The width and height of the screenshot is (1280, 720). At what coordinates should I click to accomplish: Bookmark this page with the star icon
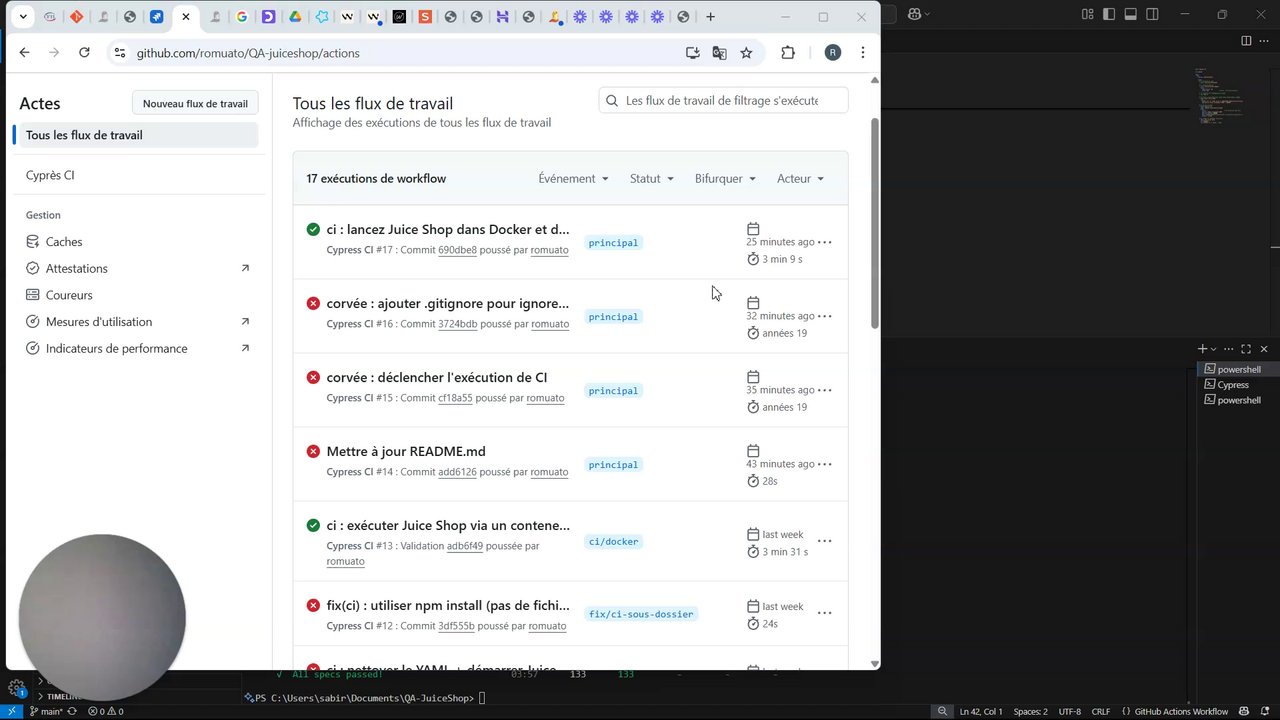pyautogui.click(x=746, y=53)
